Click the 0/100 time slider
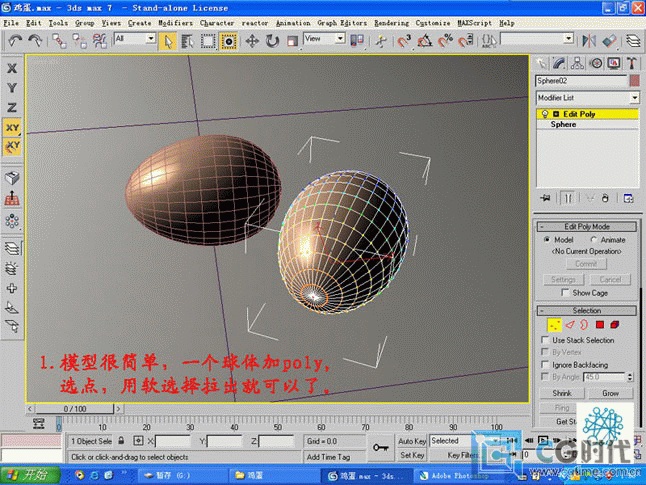This screenshot has height=485, width=646. 75,409
